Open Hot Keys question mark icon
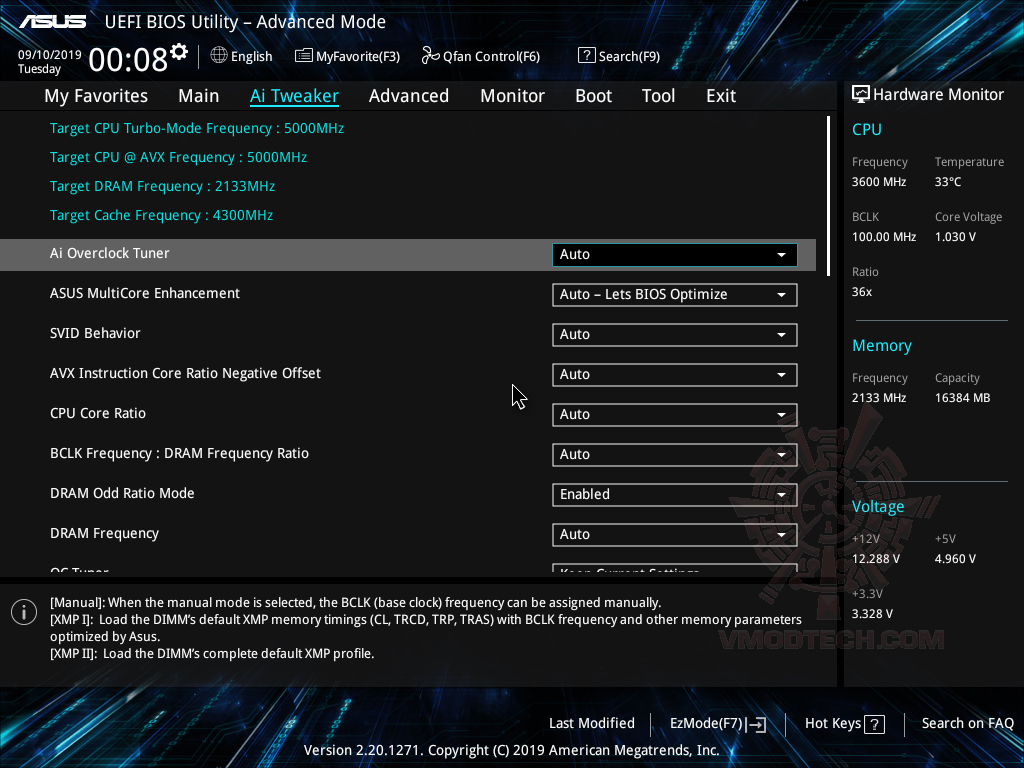The height and width of the screenshot is (768, 1024). click(x=875, y=724)
